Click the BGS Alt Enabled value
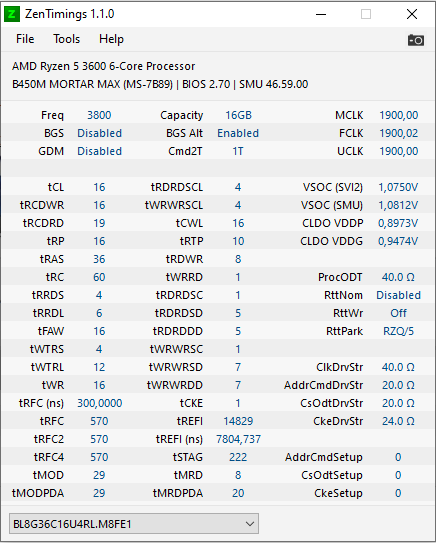 click(238, 133)
